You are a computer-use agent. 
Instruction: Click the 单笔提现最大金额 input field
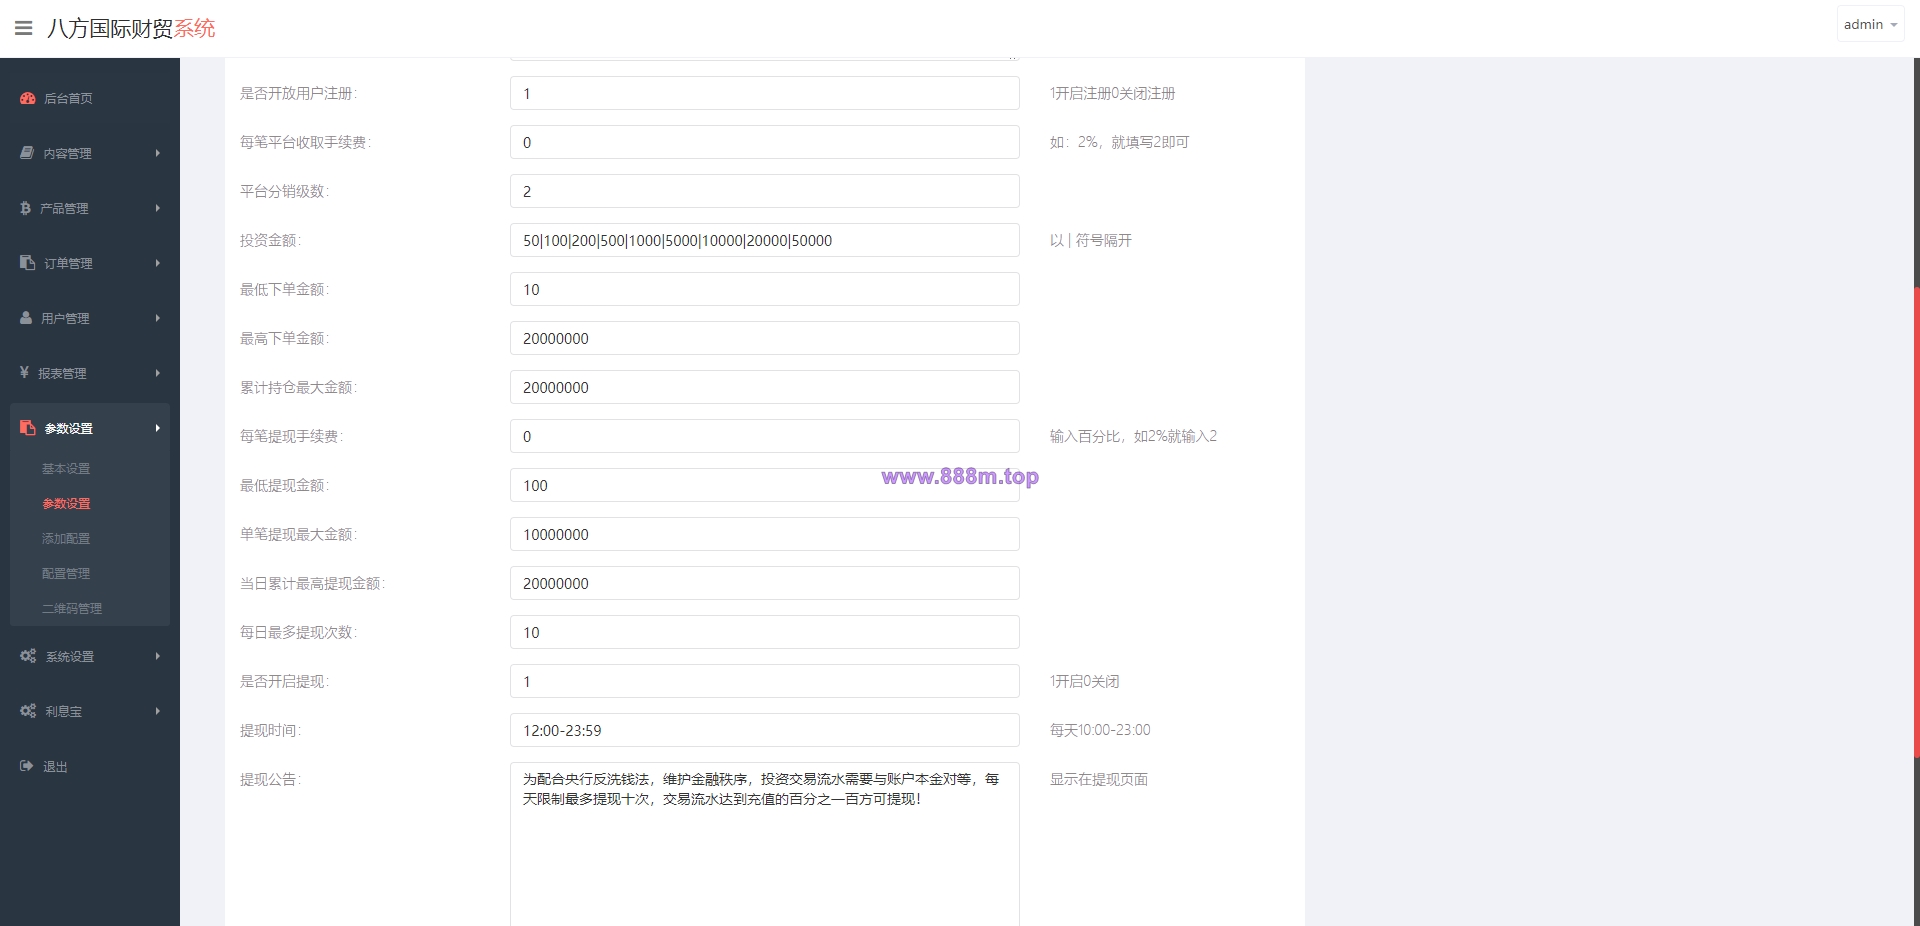click(765, 534)
